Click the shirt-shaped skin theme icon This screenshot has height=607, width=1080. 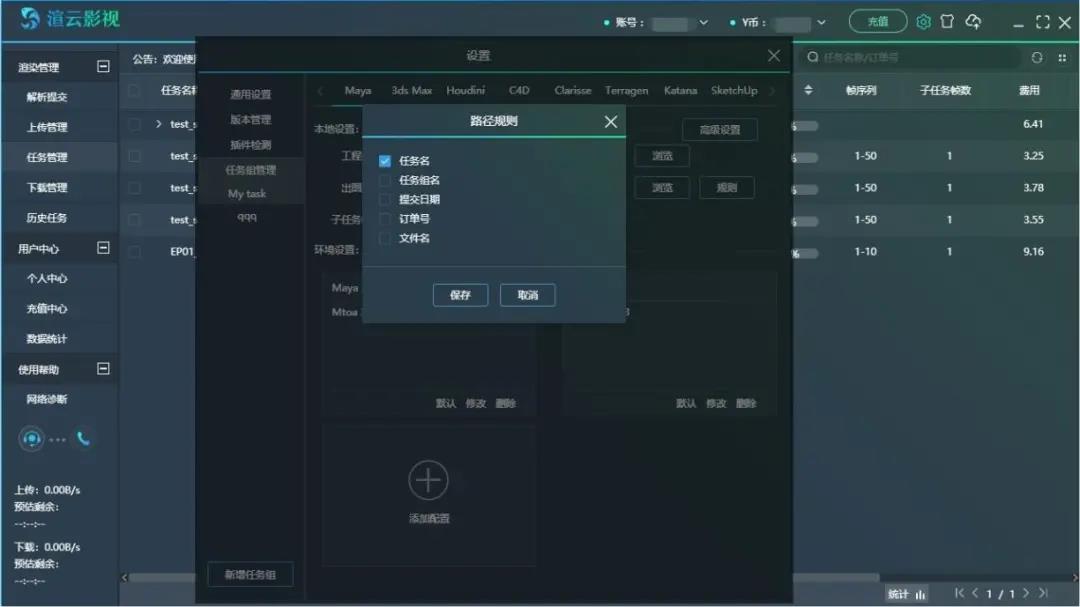pyautogui.click(x=947, y=22)
